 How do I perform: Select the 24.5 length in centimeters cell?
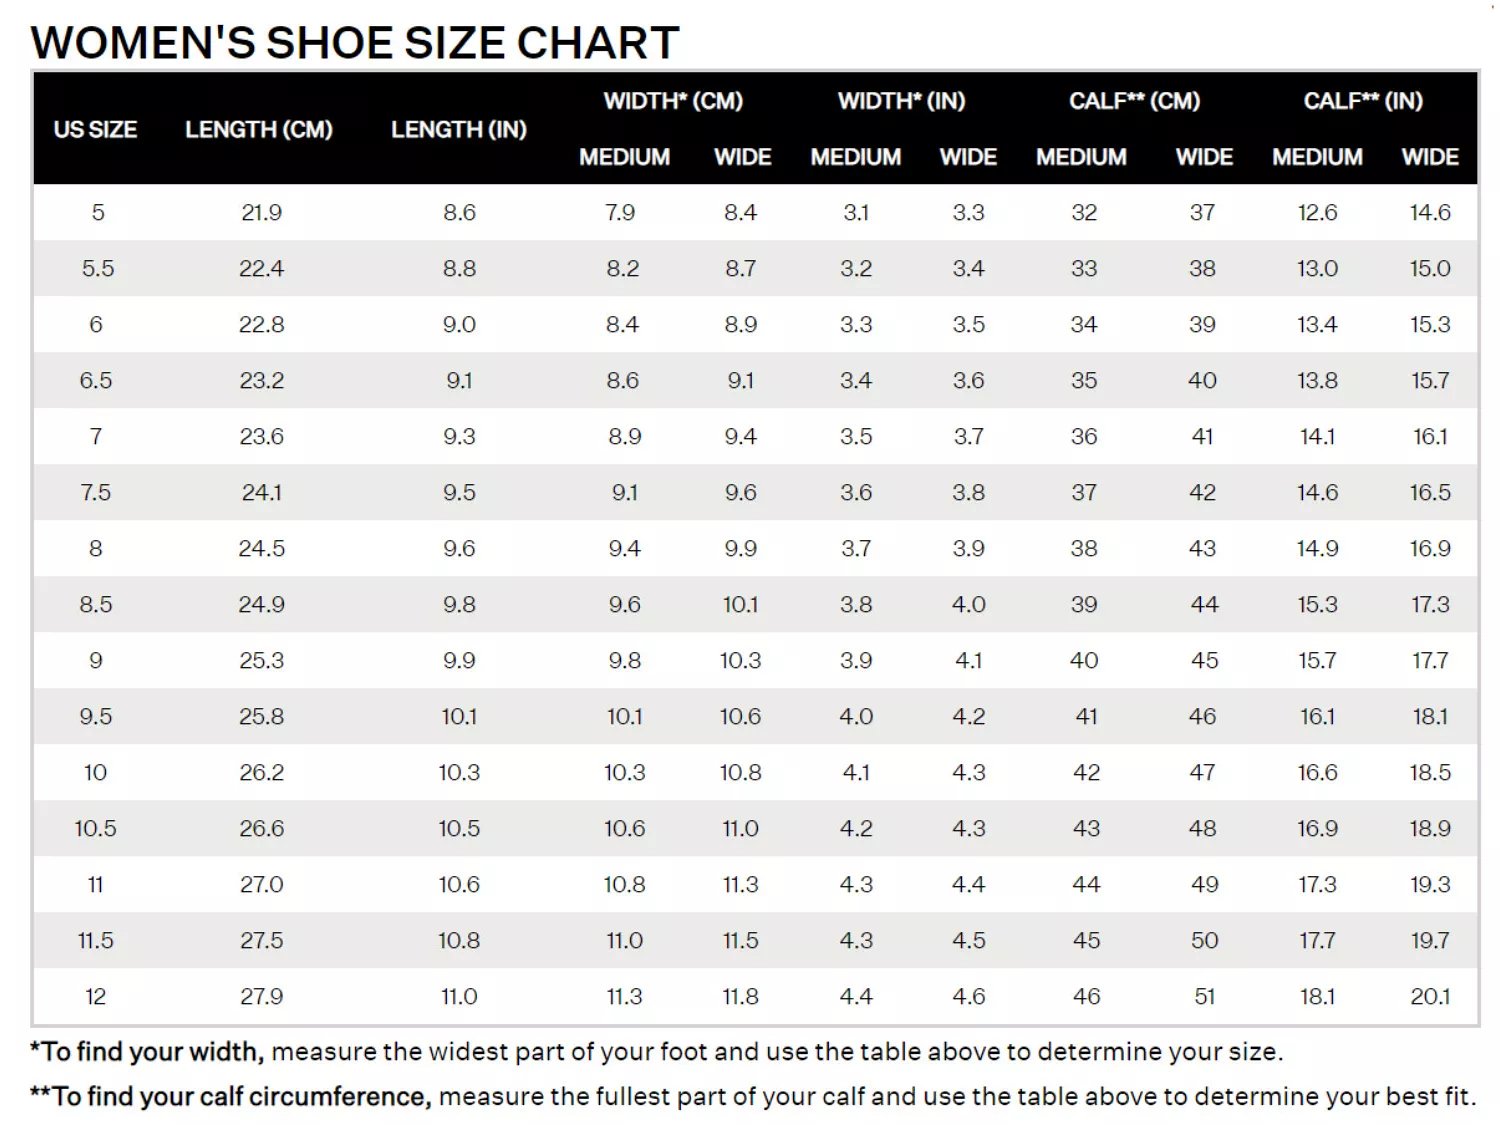[262, 548]
